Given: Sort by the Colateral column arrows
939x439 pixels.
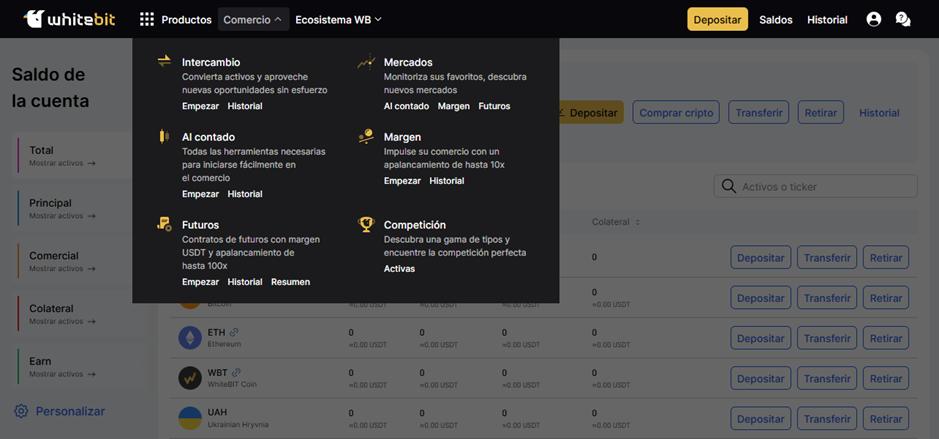Looking at the screenshot, I should click(638, 222).
